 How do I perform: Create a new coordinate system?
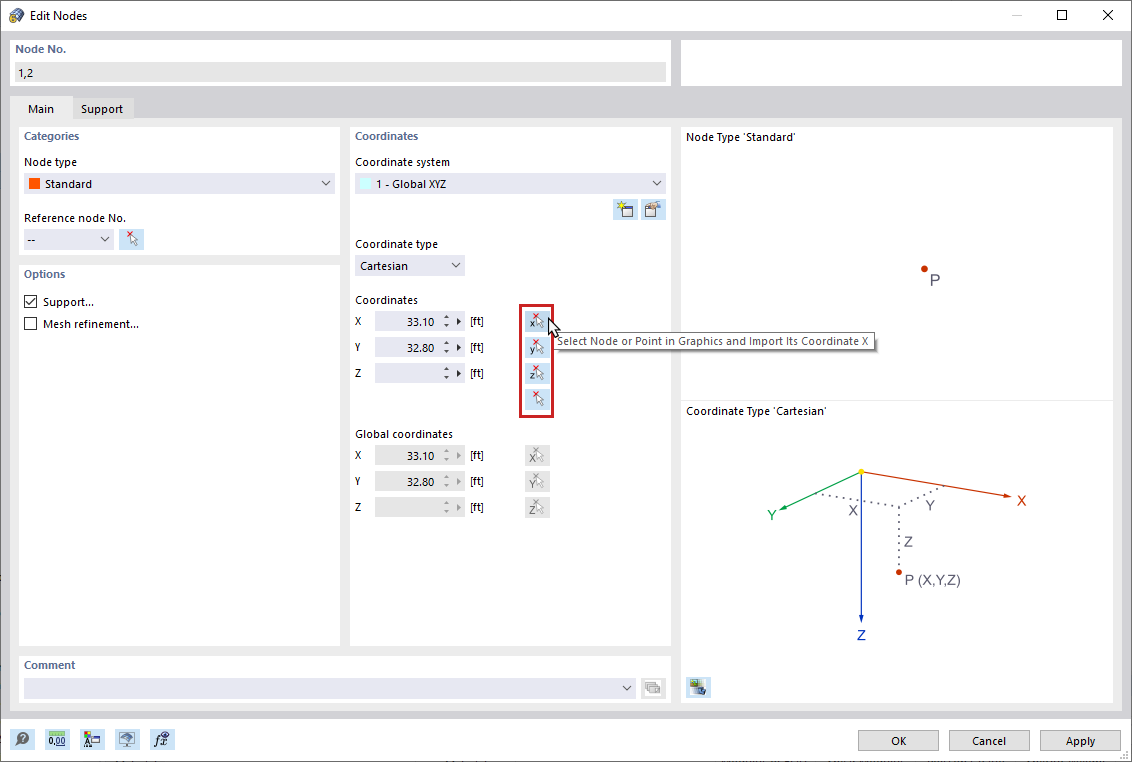pos(624,209)
